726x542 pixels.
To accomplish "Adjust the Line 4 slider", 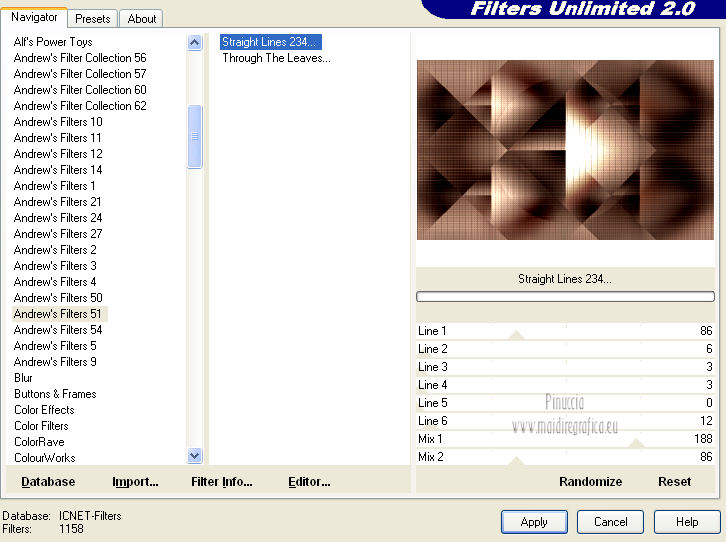I will [565, 385].
